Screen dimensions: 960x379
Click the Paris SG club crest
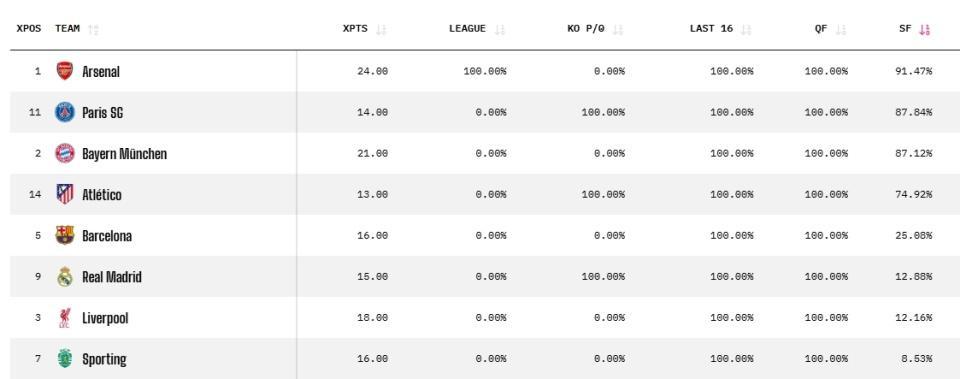(x=65, y=112)
